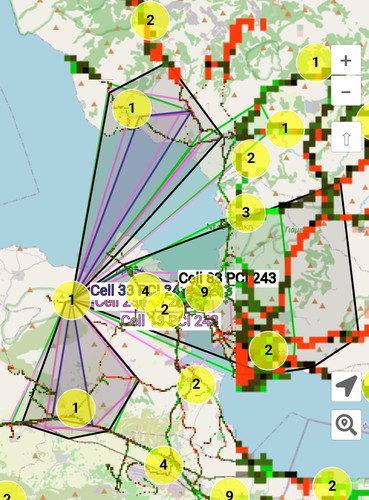The image size is (369, 500).
Task: Open cluster 9 beside Cell 83 label
Action: click(x=204, y=292)
